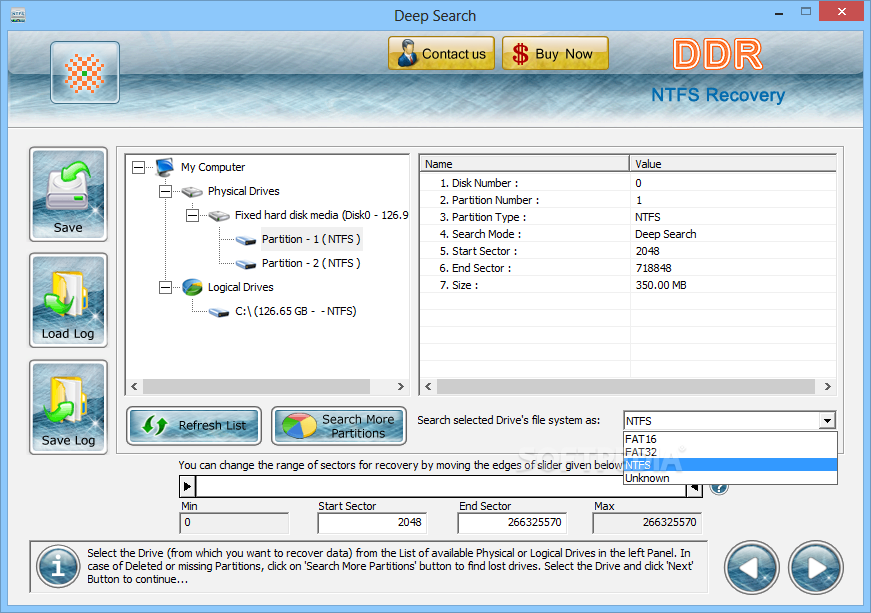Click the '1. Disk Number :' row

(628, 183)
